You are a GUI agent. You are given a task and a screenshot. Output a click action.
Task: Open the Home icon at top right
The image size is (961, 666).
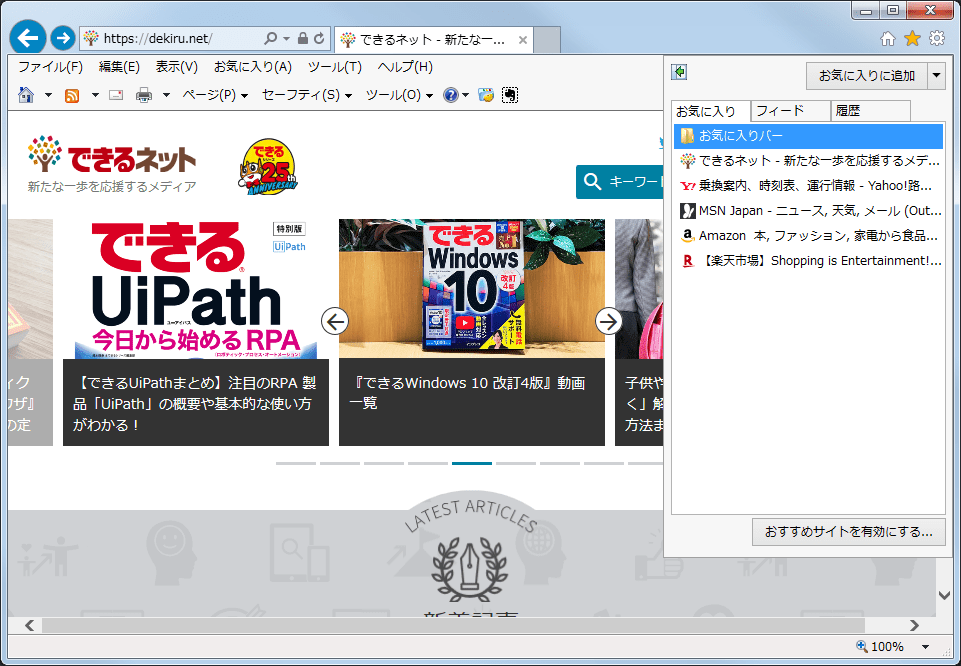[887, 39]
